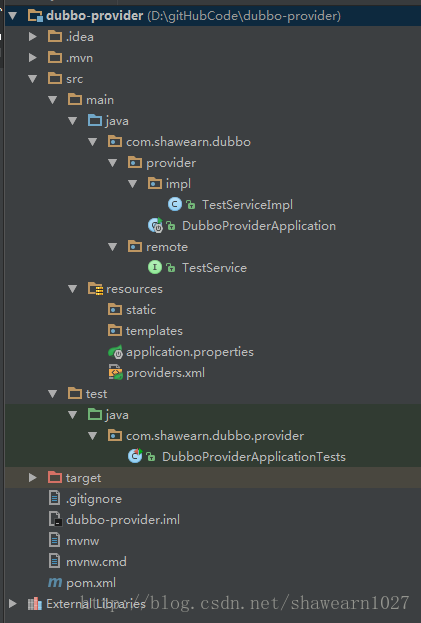Click the templates folder icon
Screen dimensions: 421x623
click(115, 330)
